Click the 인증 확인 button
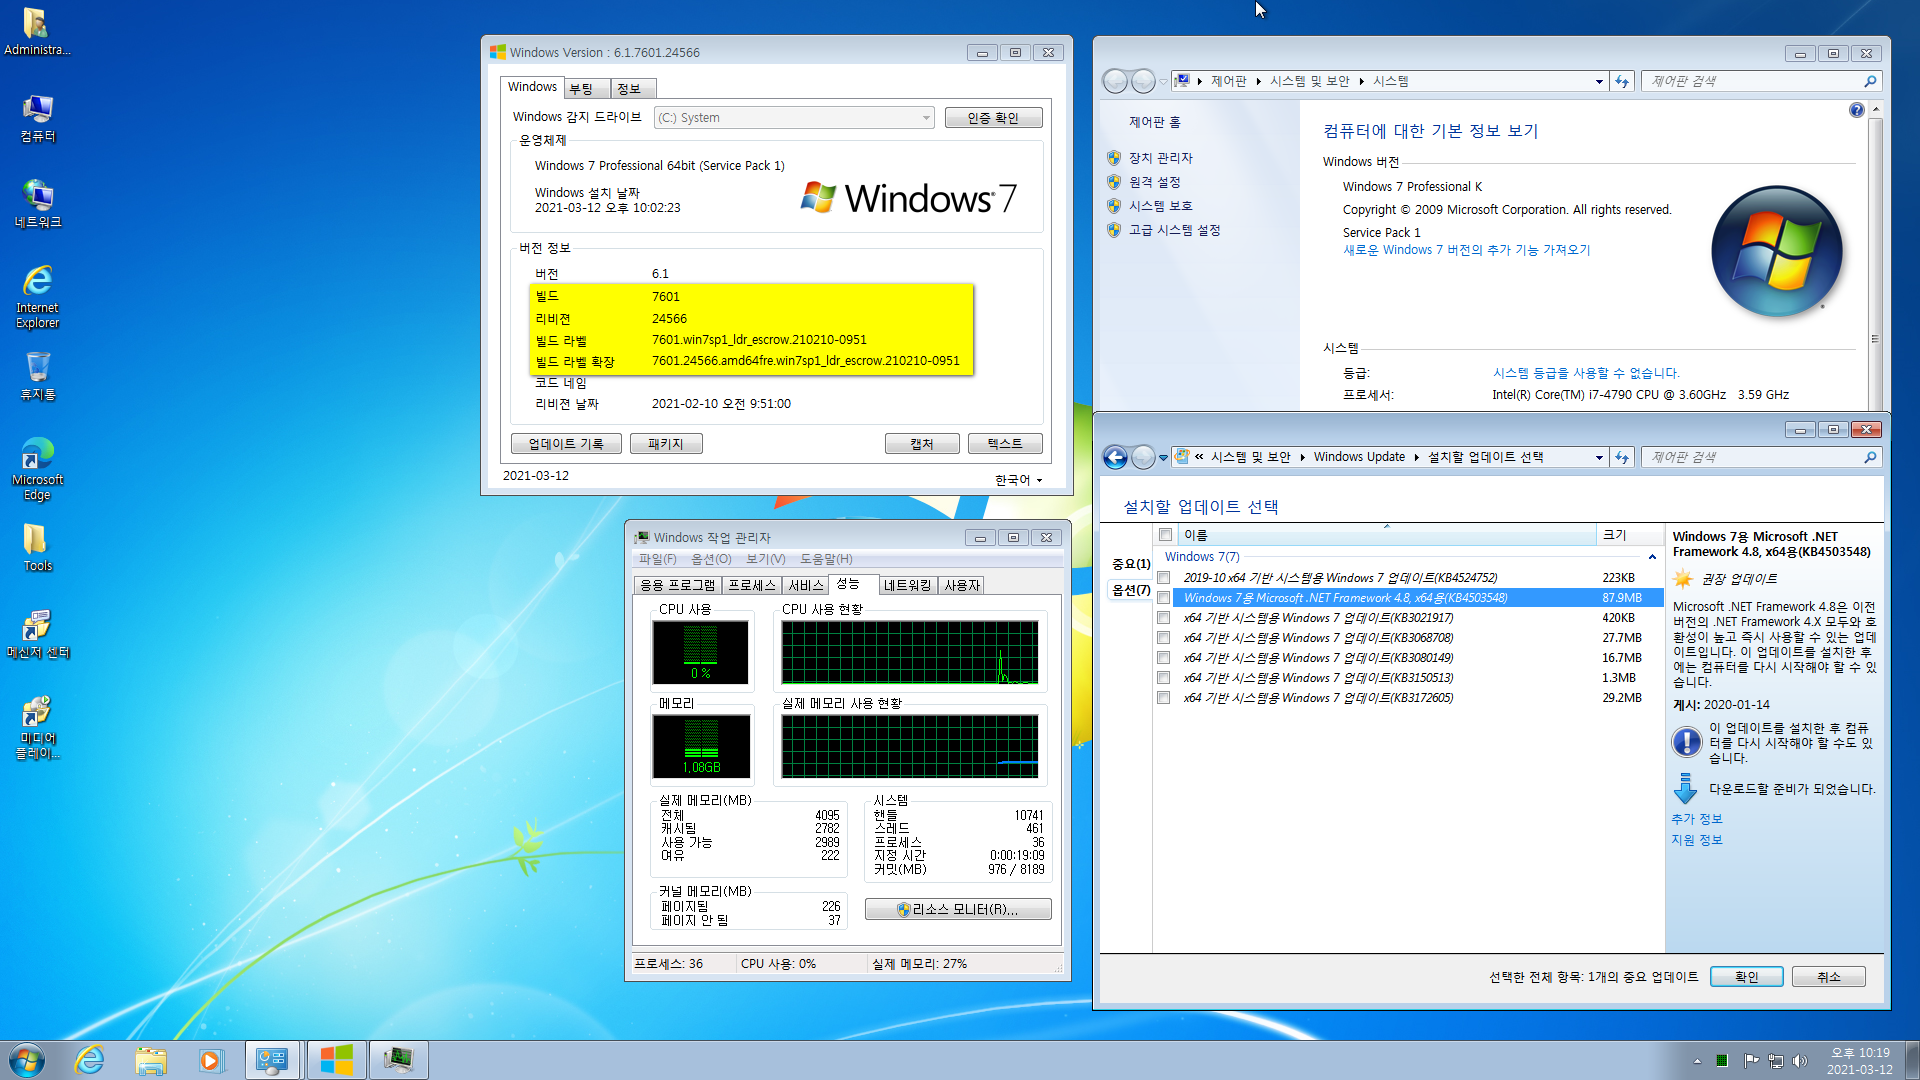Screen dimensions: 1920x1080 tap(993, 118)
